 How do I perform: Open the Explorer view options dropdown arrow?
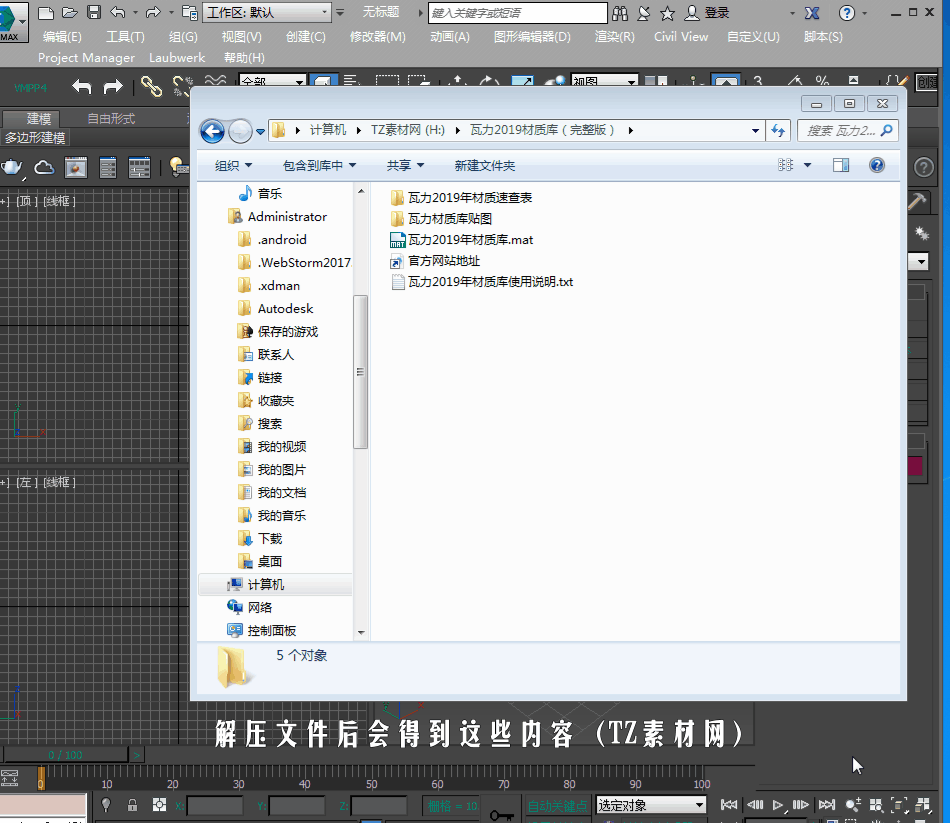(x=807, y=165)
